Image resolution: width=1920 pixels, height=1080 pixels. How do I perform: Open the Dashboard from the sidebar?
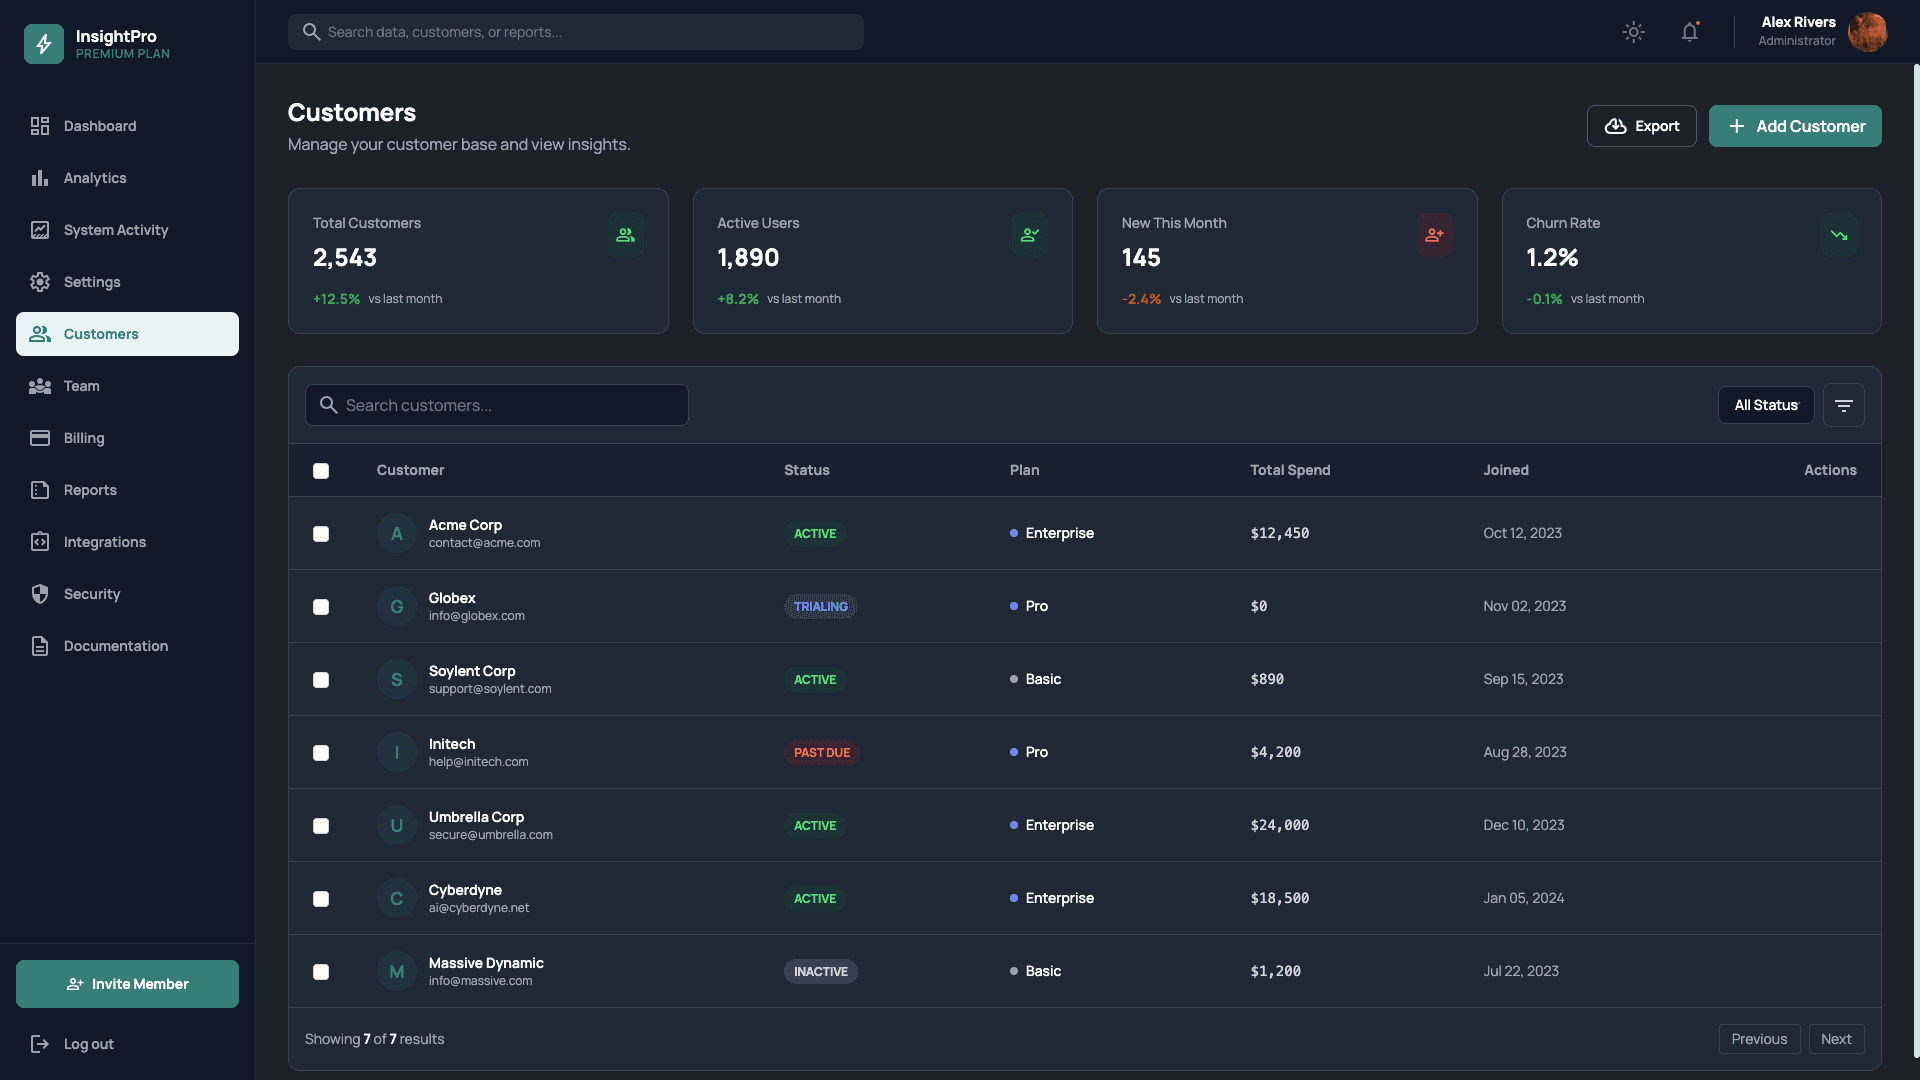coord(100,126)
